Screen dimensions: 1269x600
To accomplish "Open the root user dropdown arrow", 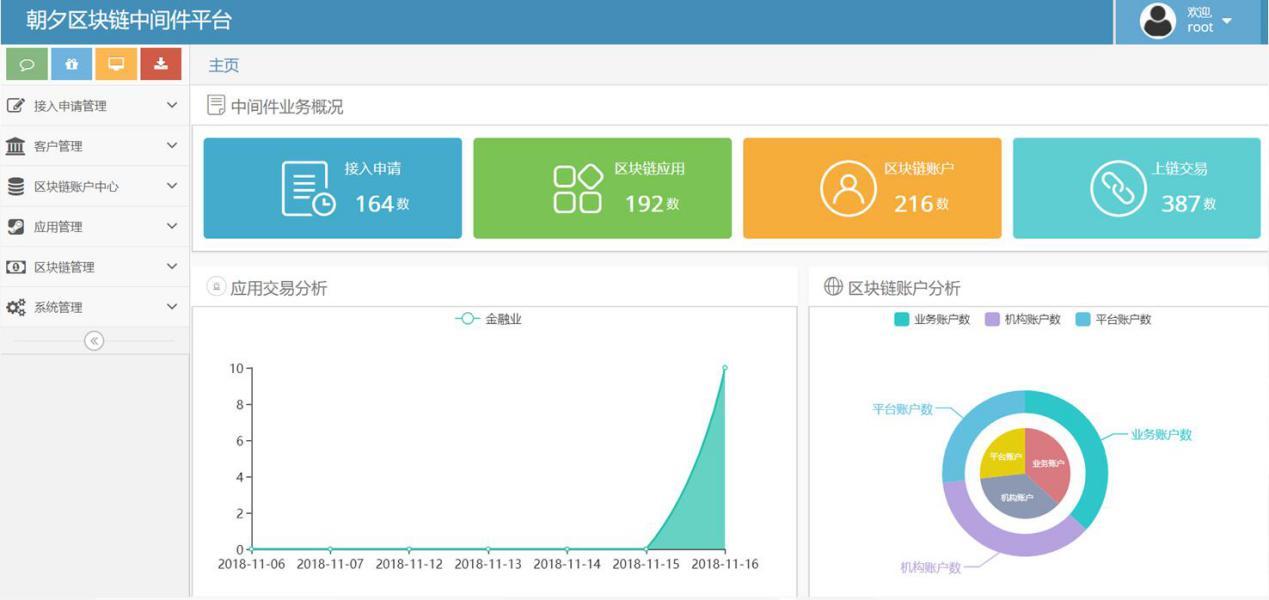I will [x=1227, y=21].
